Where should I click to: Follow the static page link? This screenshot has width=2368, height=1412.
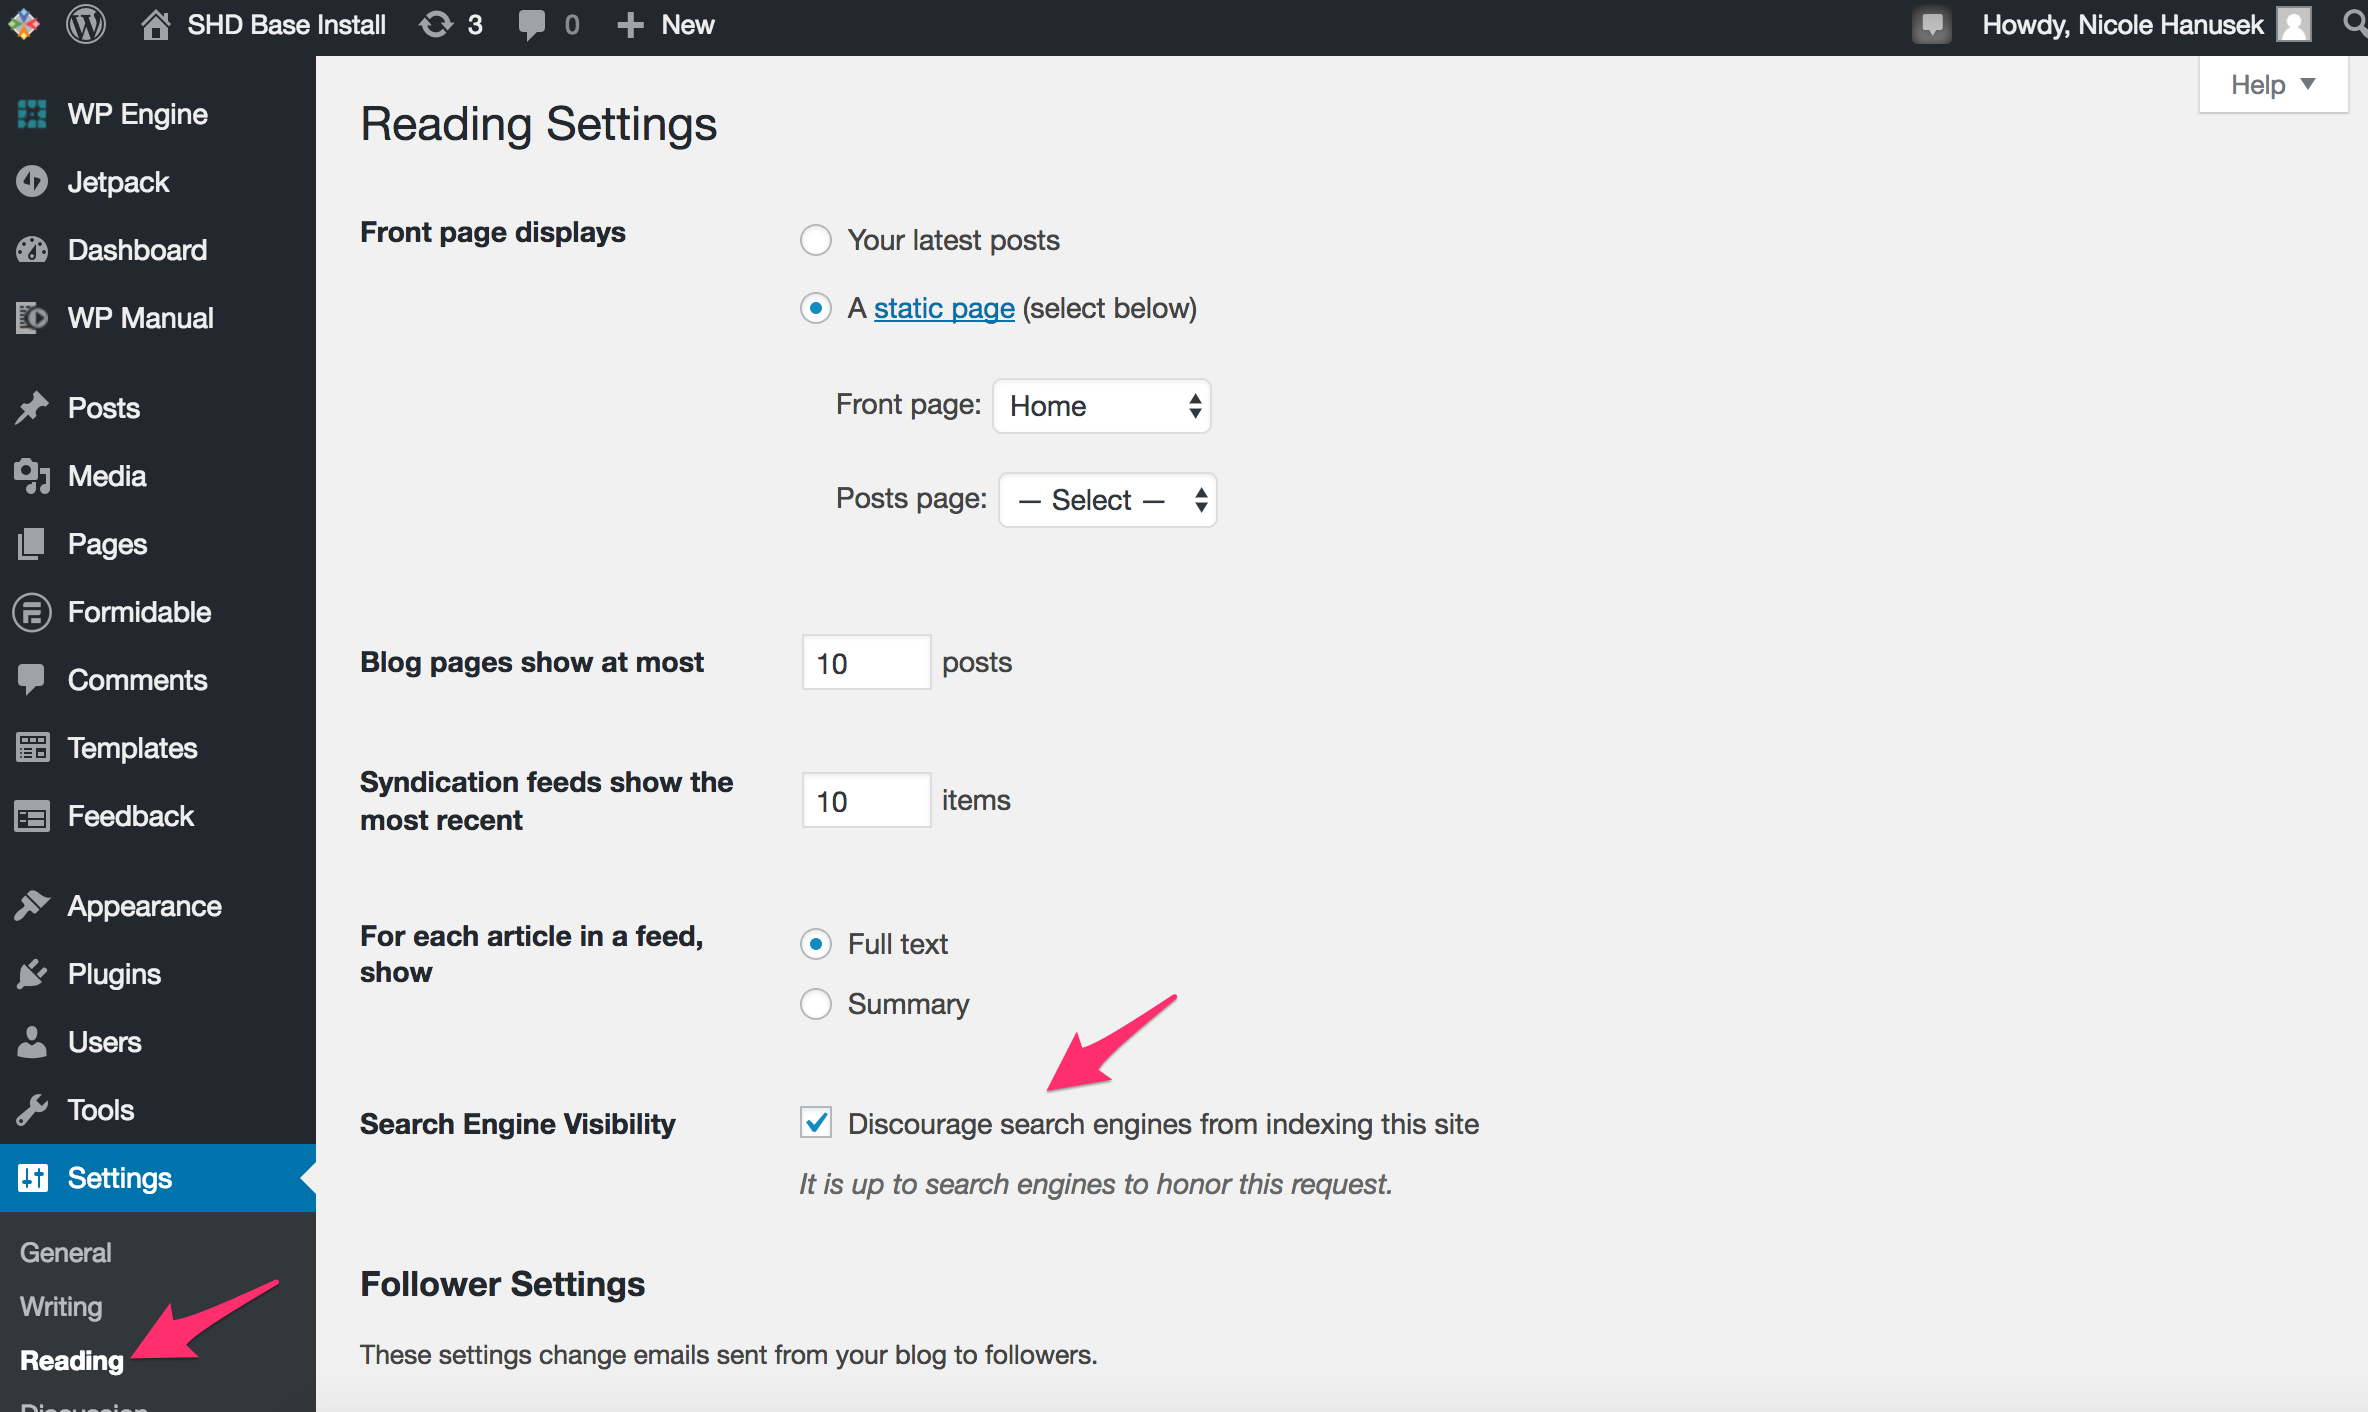tap(944, 308)
